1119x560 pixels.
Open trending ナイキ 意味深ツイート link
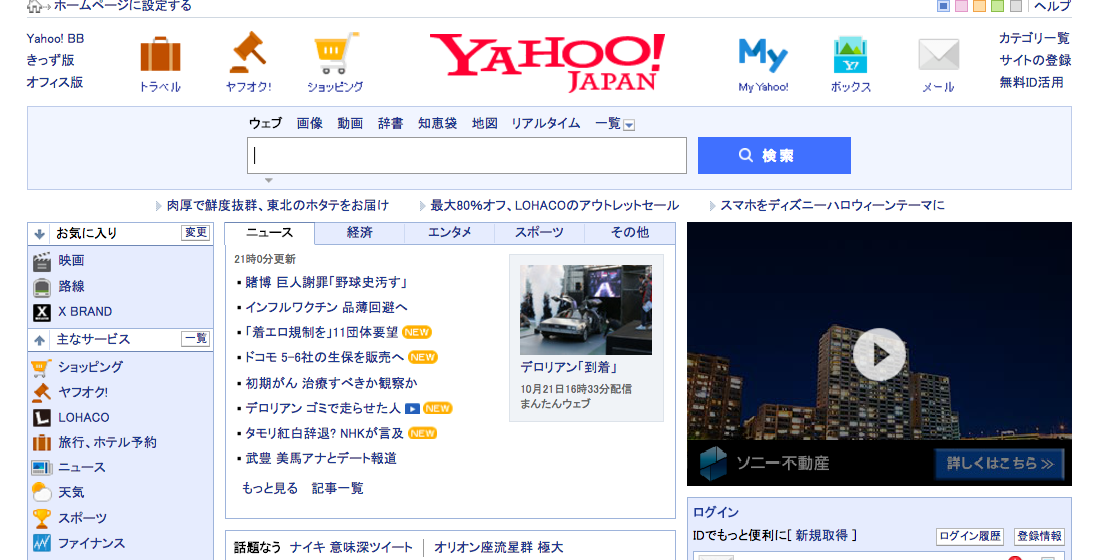[x=352, y=548]
